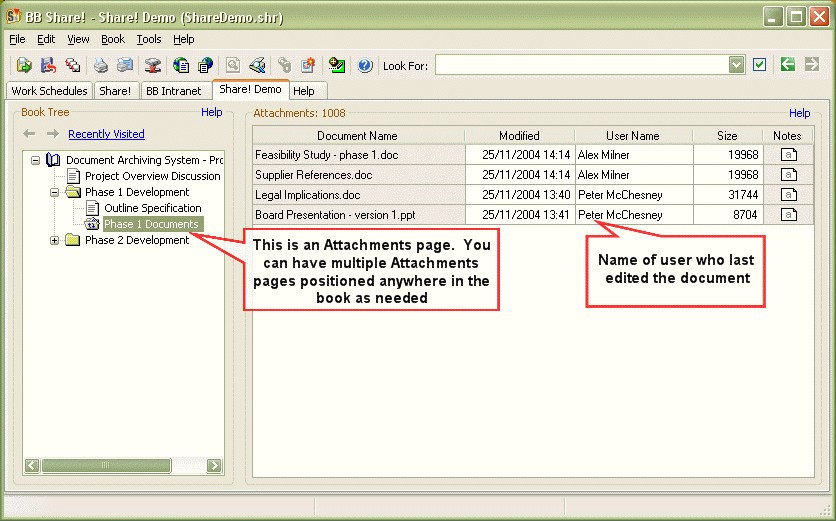Viewport: 836px width, 521px height.
Task: Select the Share! Demo tab
Action: click(x=251, y=89)
